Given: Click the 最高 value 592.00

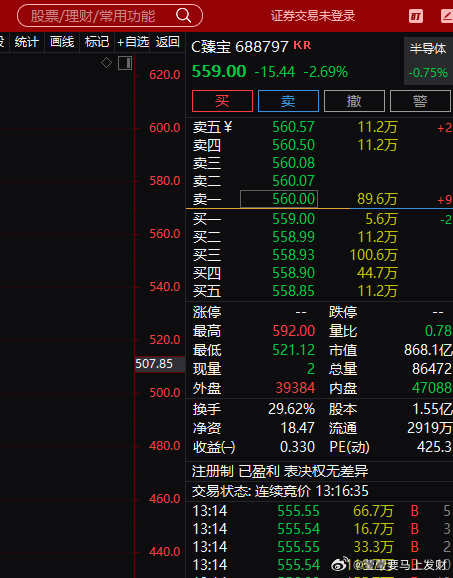Looking at the screenshot, I should [294, 331].
